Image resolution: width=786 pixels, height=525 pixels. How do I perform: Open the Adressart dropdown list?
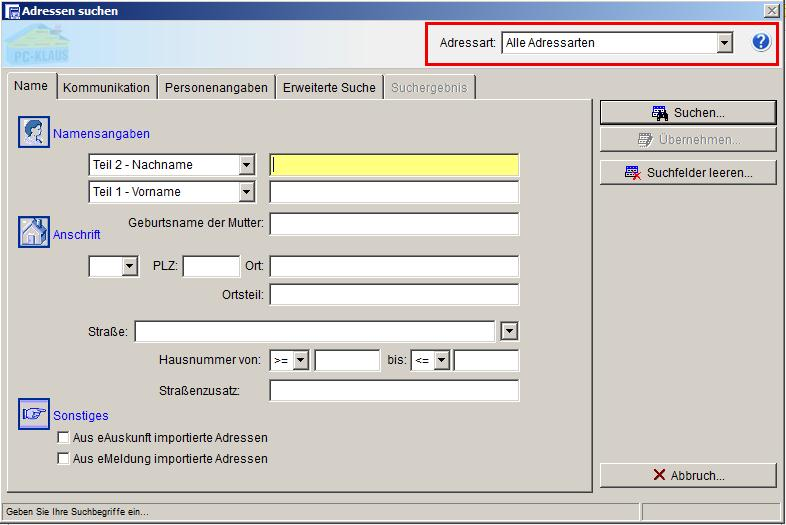[x=725, y=43]
